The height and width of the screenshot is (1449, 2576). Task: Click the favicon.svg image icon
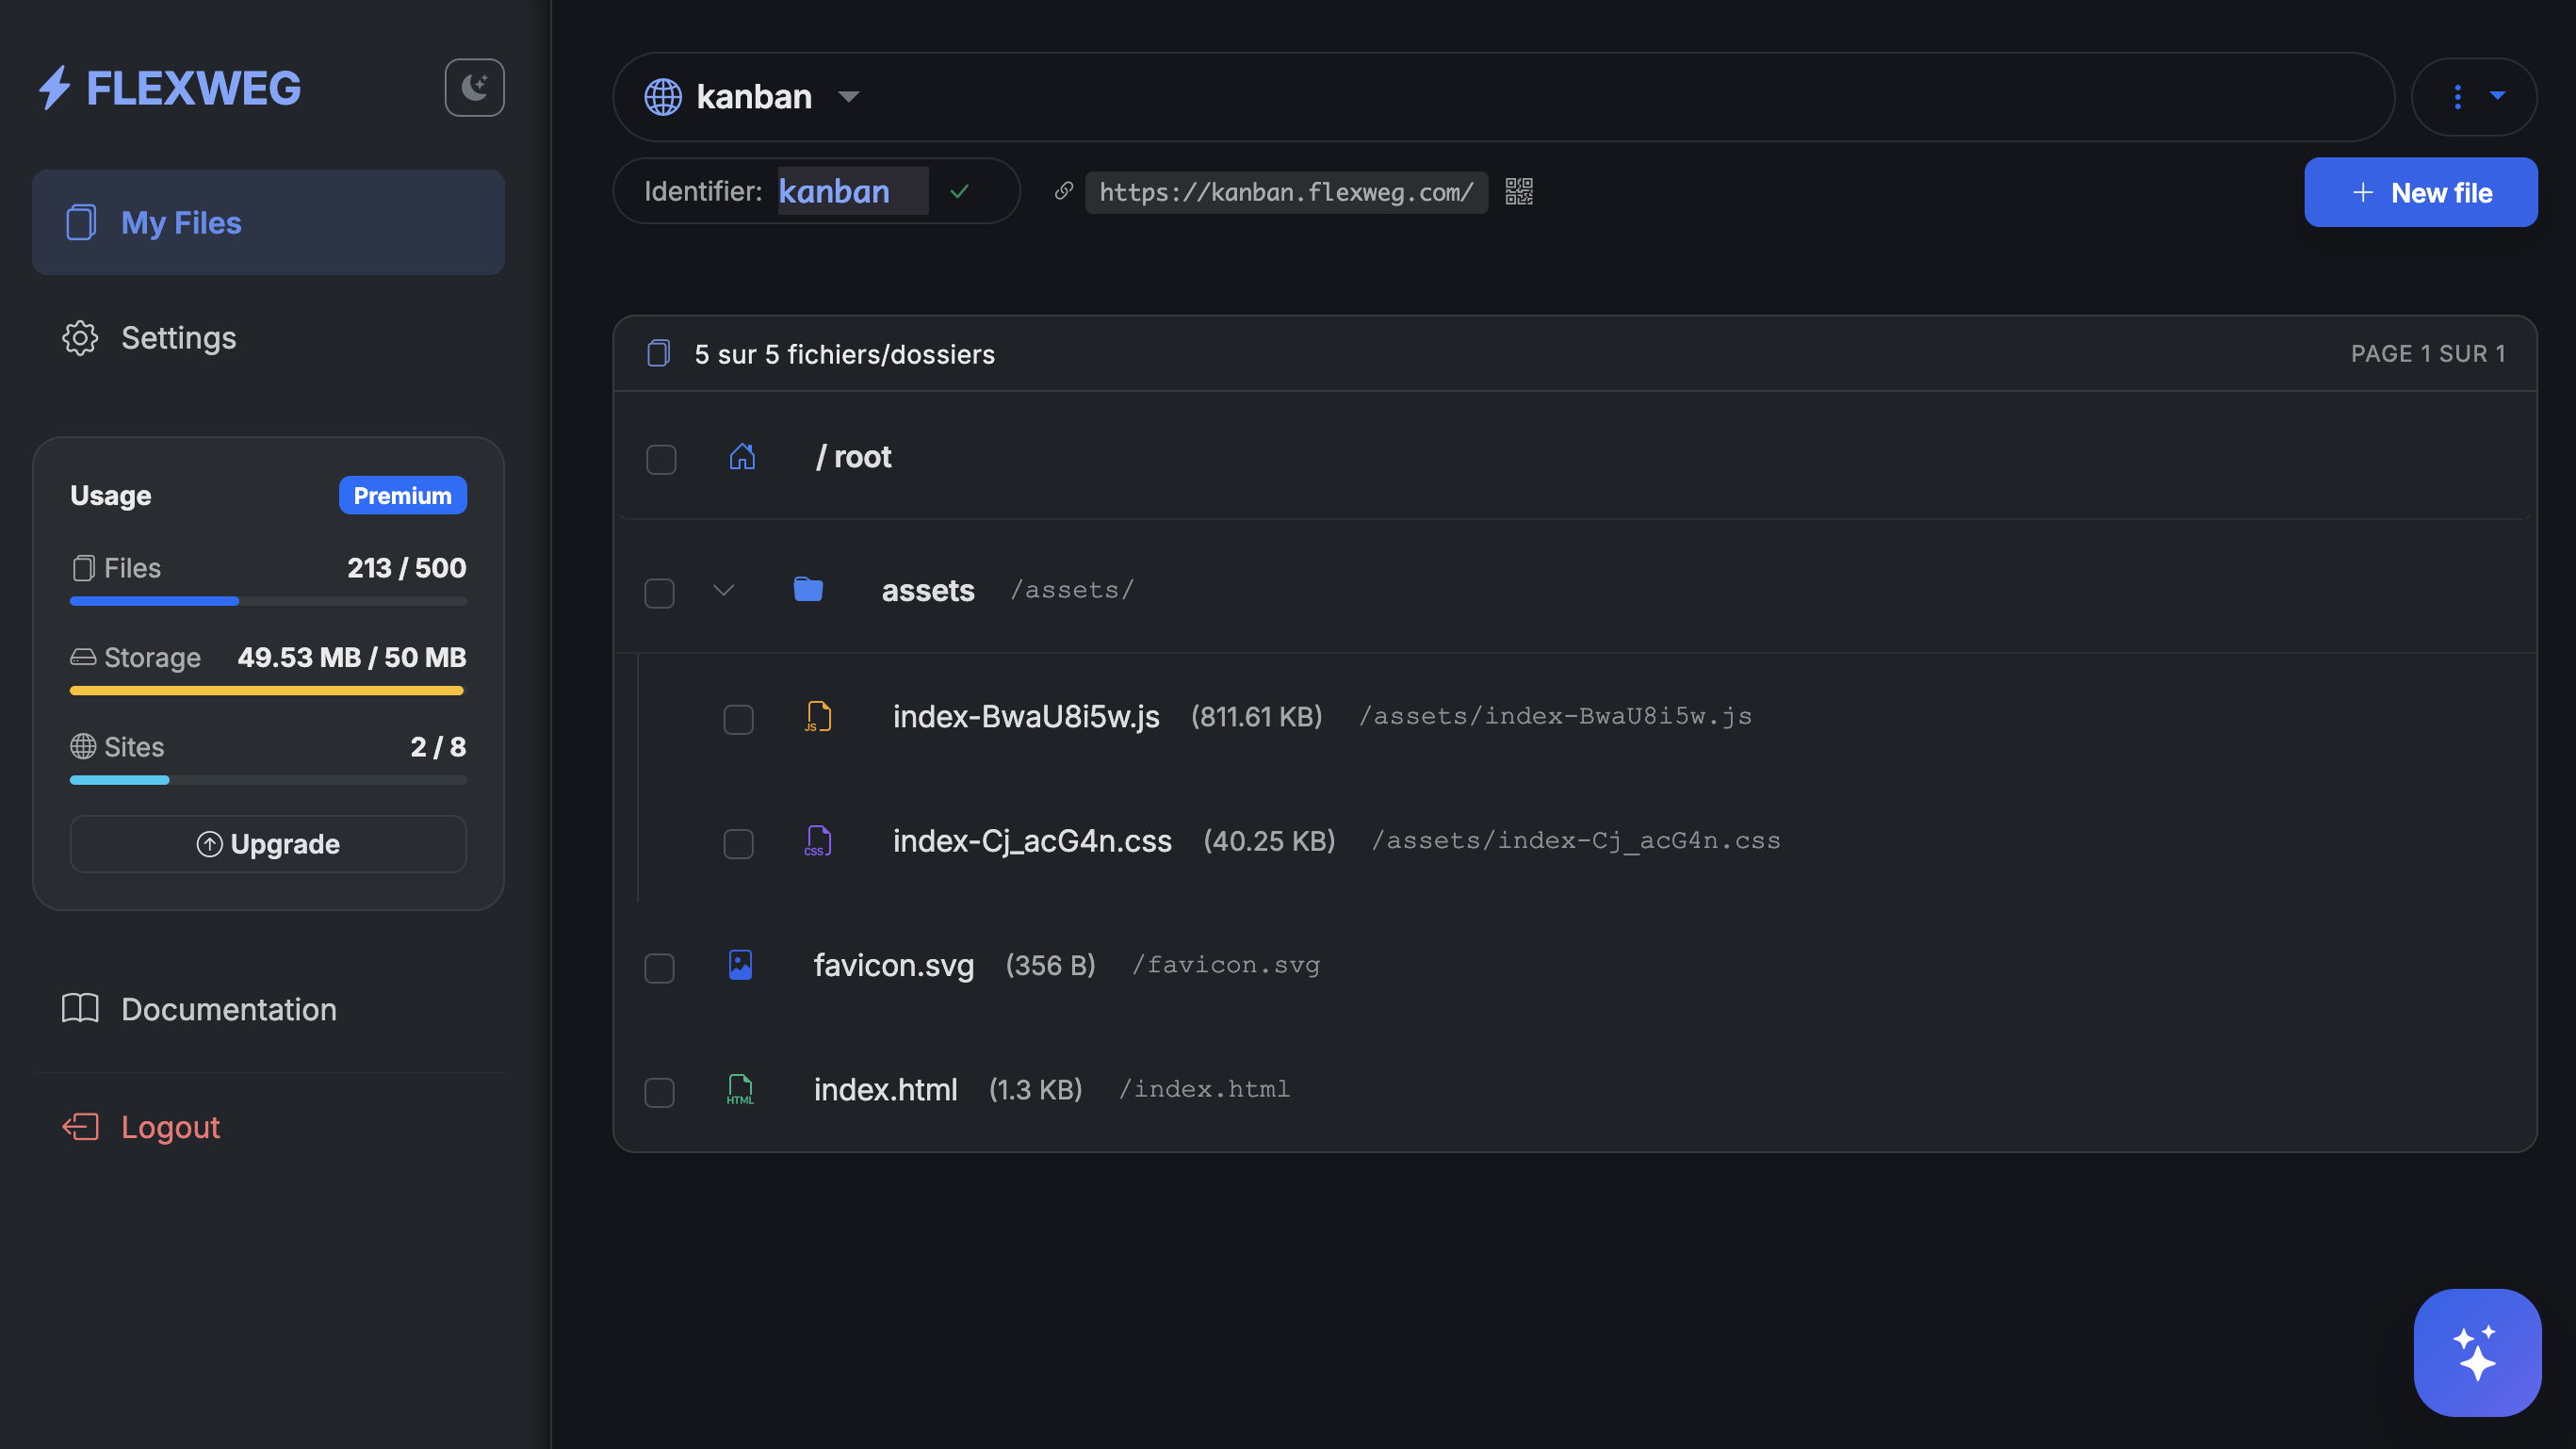click(x=740, y=965)
